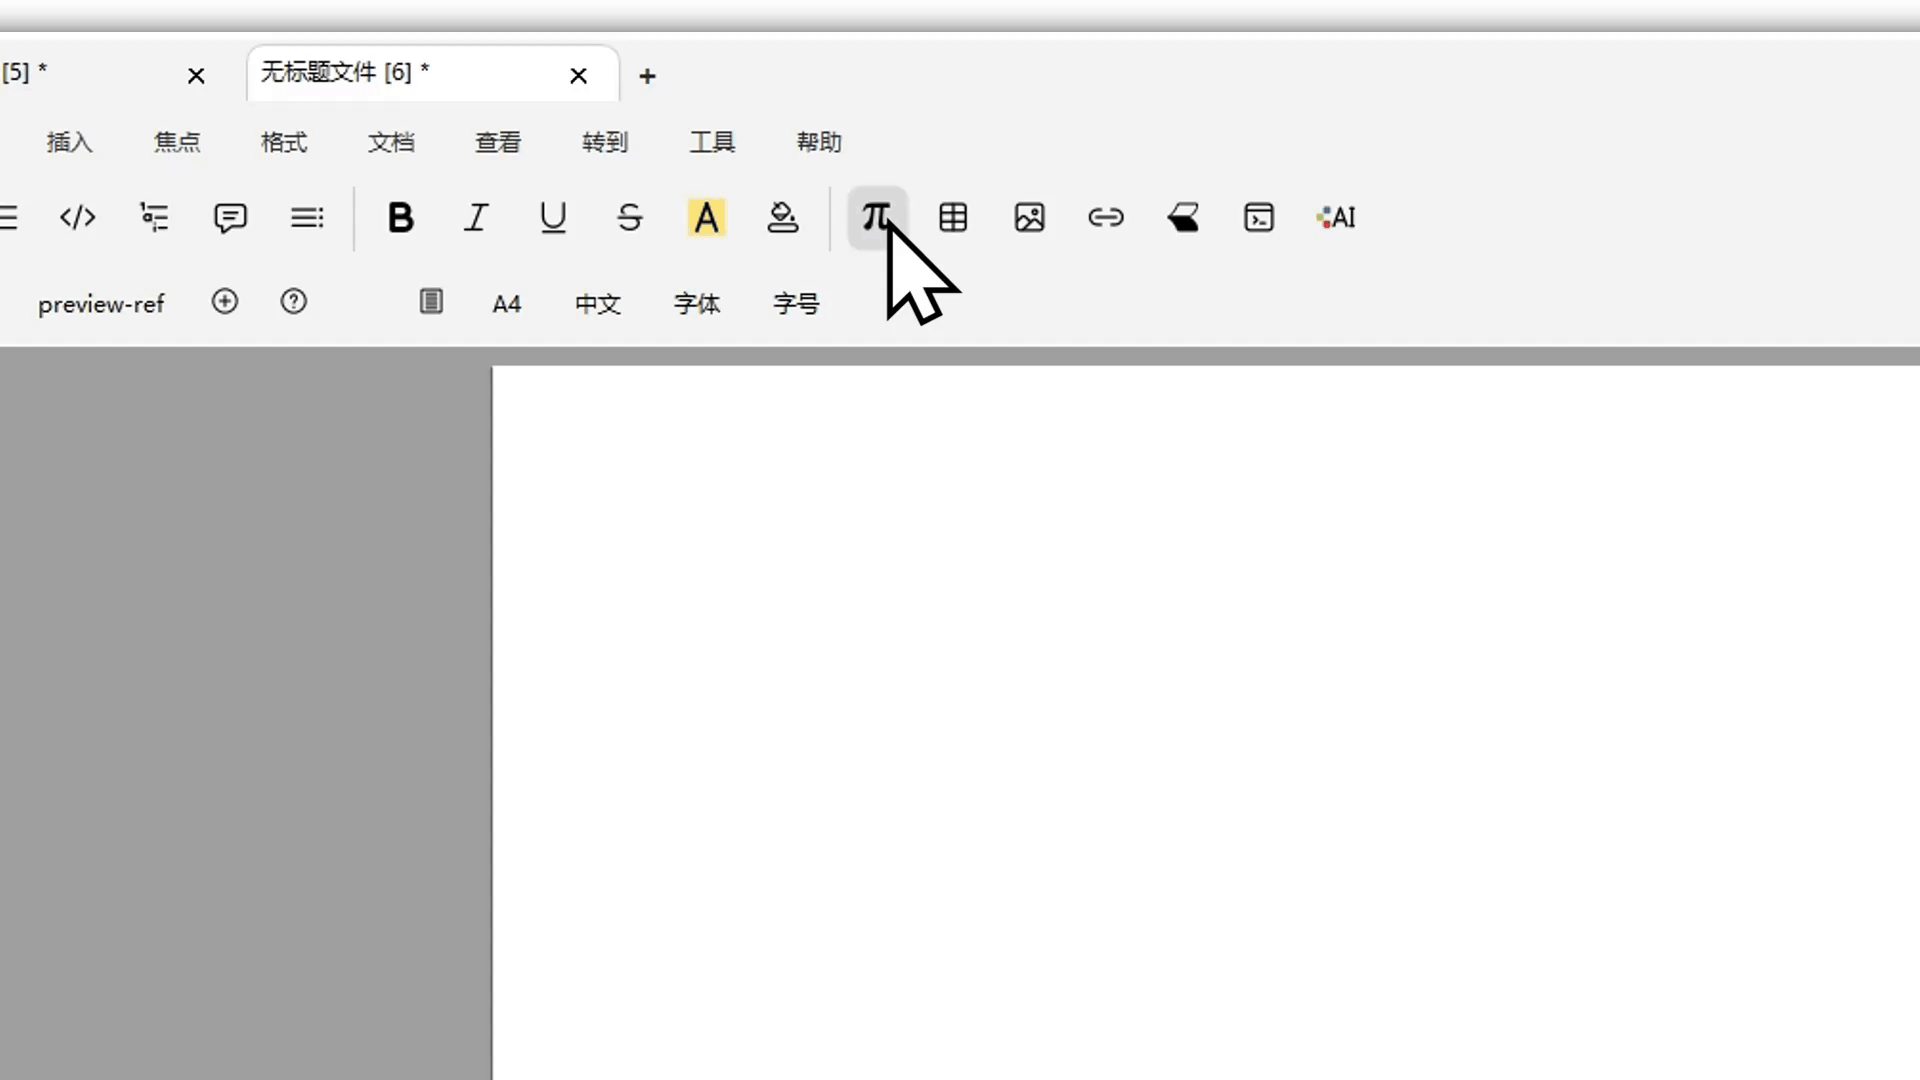1920x1080 pixels.
Task: Click the math formula pi icon
Action: pos(876,217)
